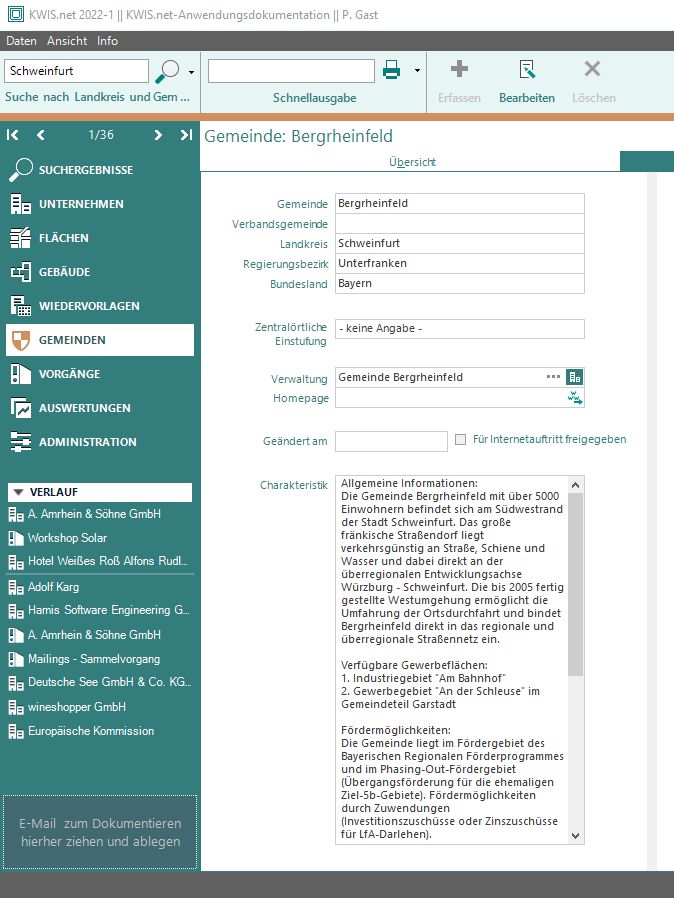Switch to the Übersicht tab
Image resolution: width=674 pixels, height=898 pixels.
[x=412, y=162]
